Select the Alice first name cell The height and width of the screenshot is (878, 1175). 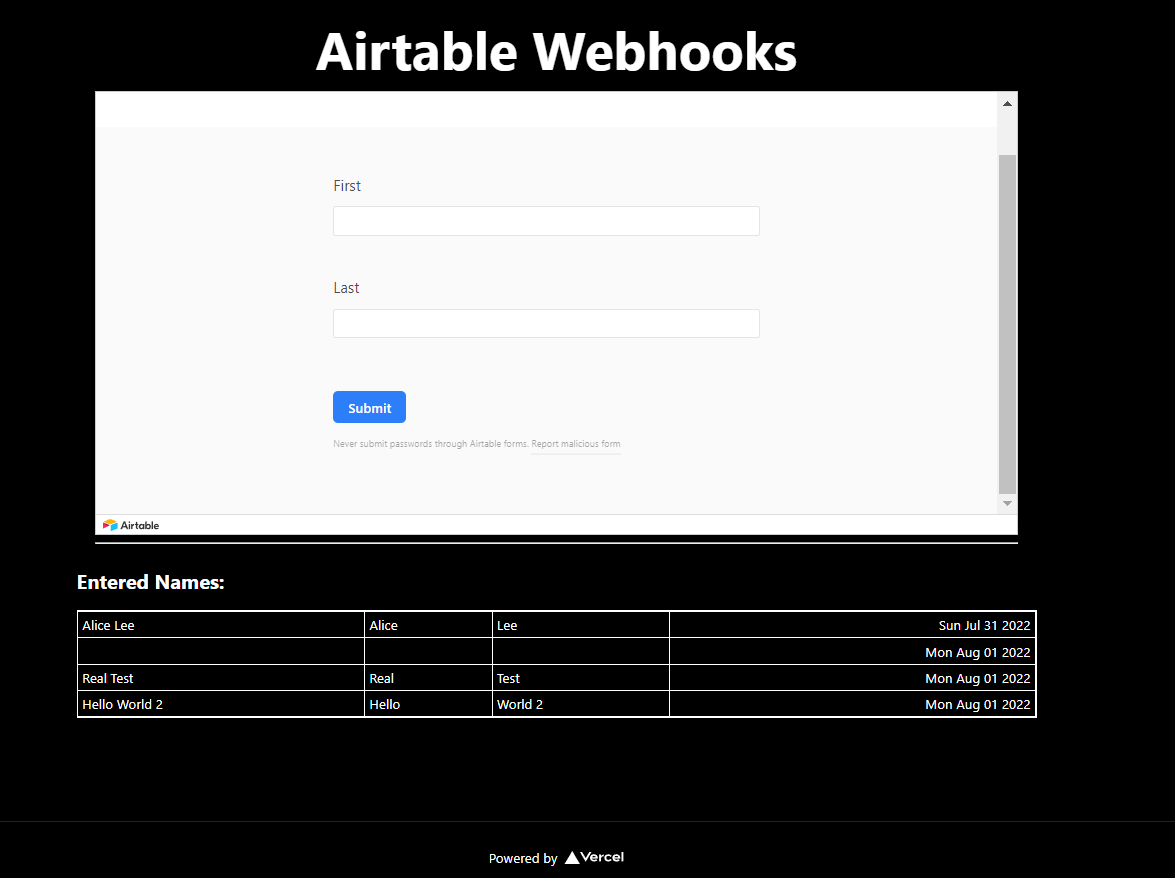429,625
